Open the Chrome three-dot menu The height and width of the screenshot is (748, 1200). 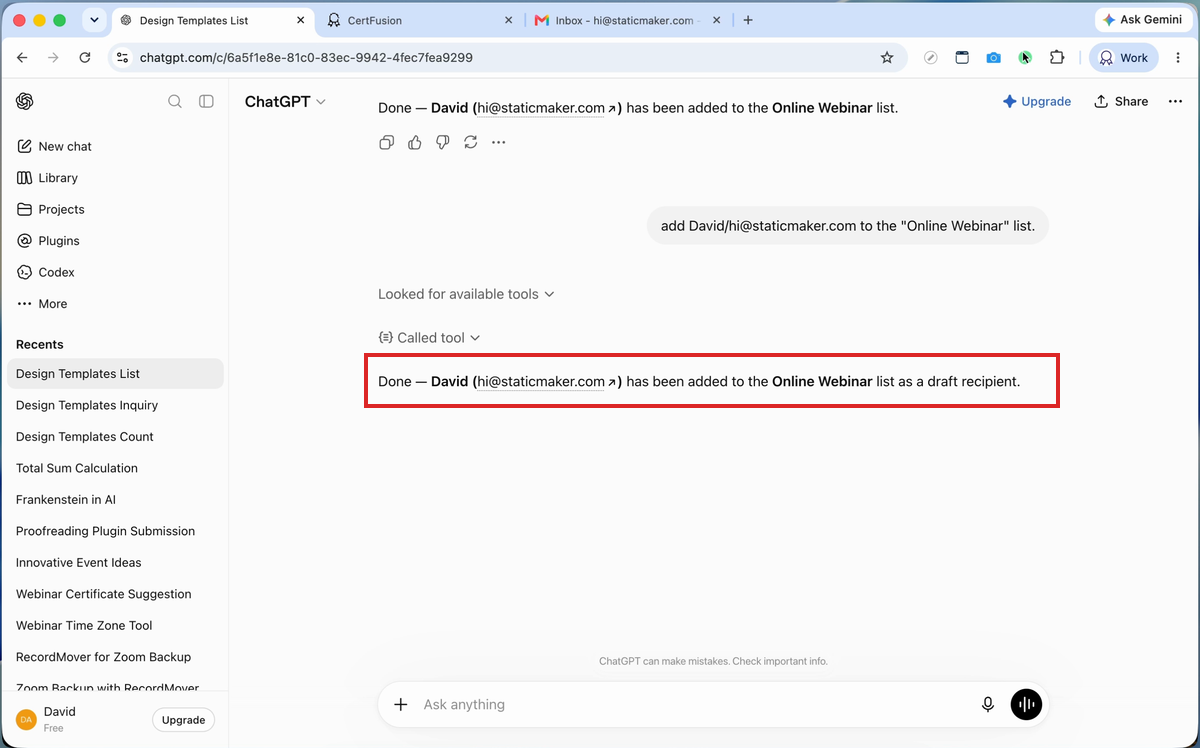coord(1179,58)
